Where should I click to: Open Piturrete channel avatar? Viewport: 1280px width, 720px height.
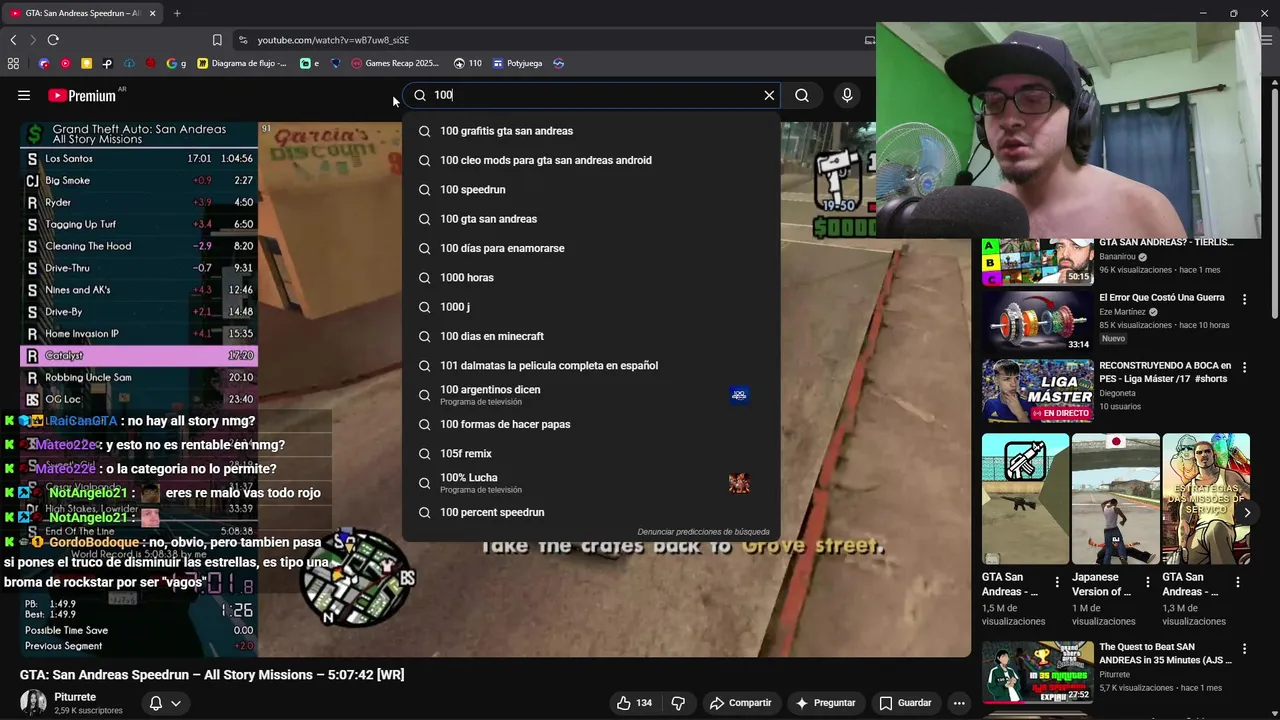[33, 702]
